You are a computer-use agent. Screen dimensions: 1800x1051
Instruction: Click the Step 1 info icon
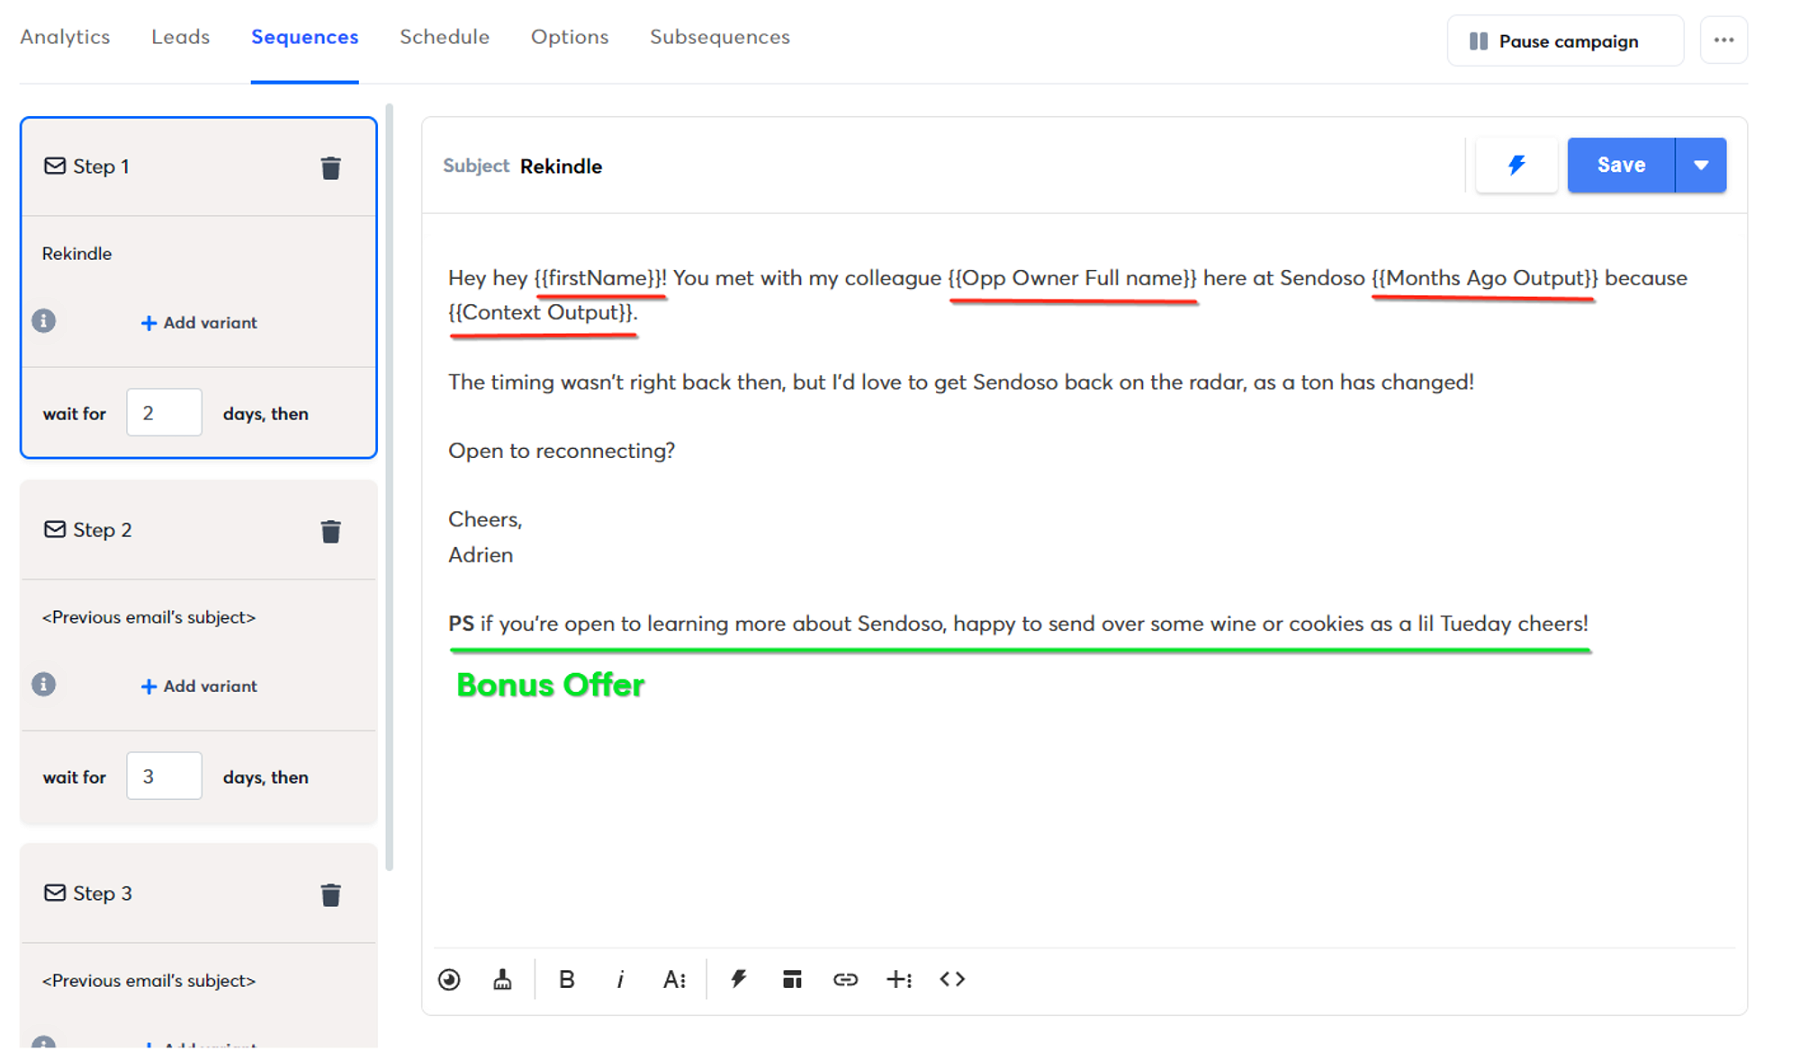tap(43, 321)
